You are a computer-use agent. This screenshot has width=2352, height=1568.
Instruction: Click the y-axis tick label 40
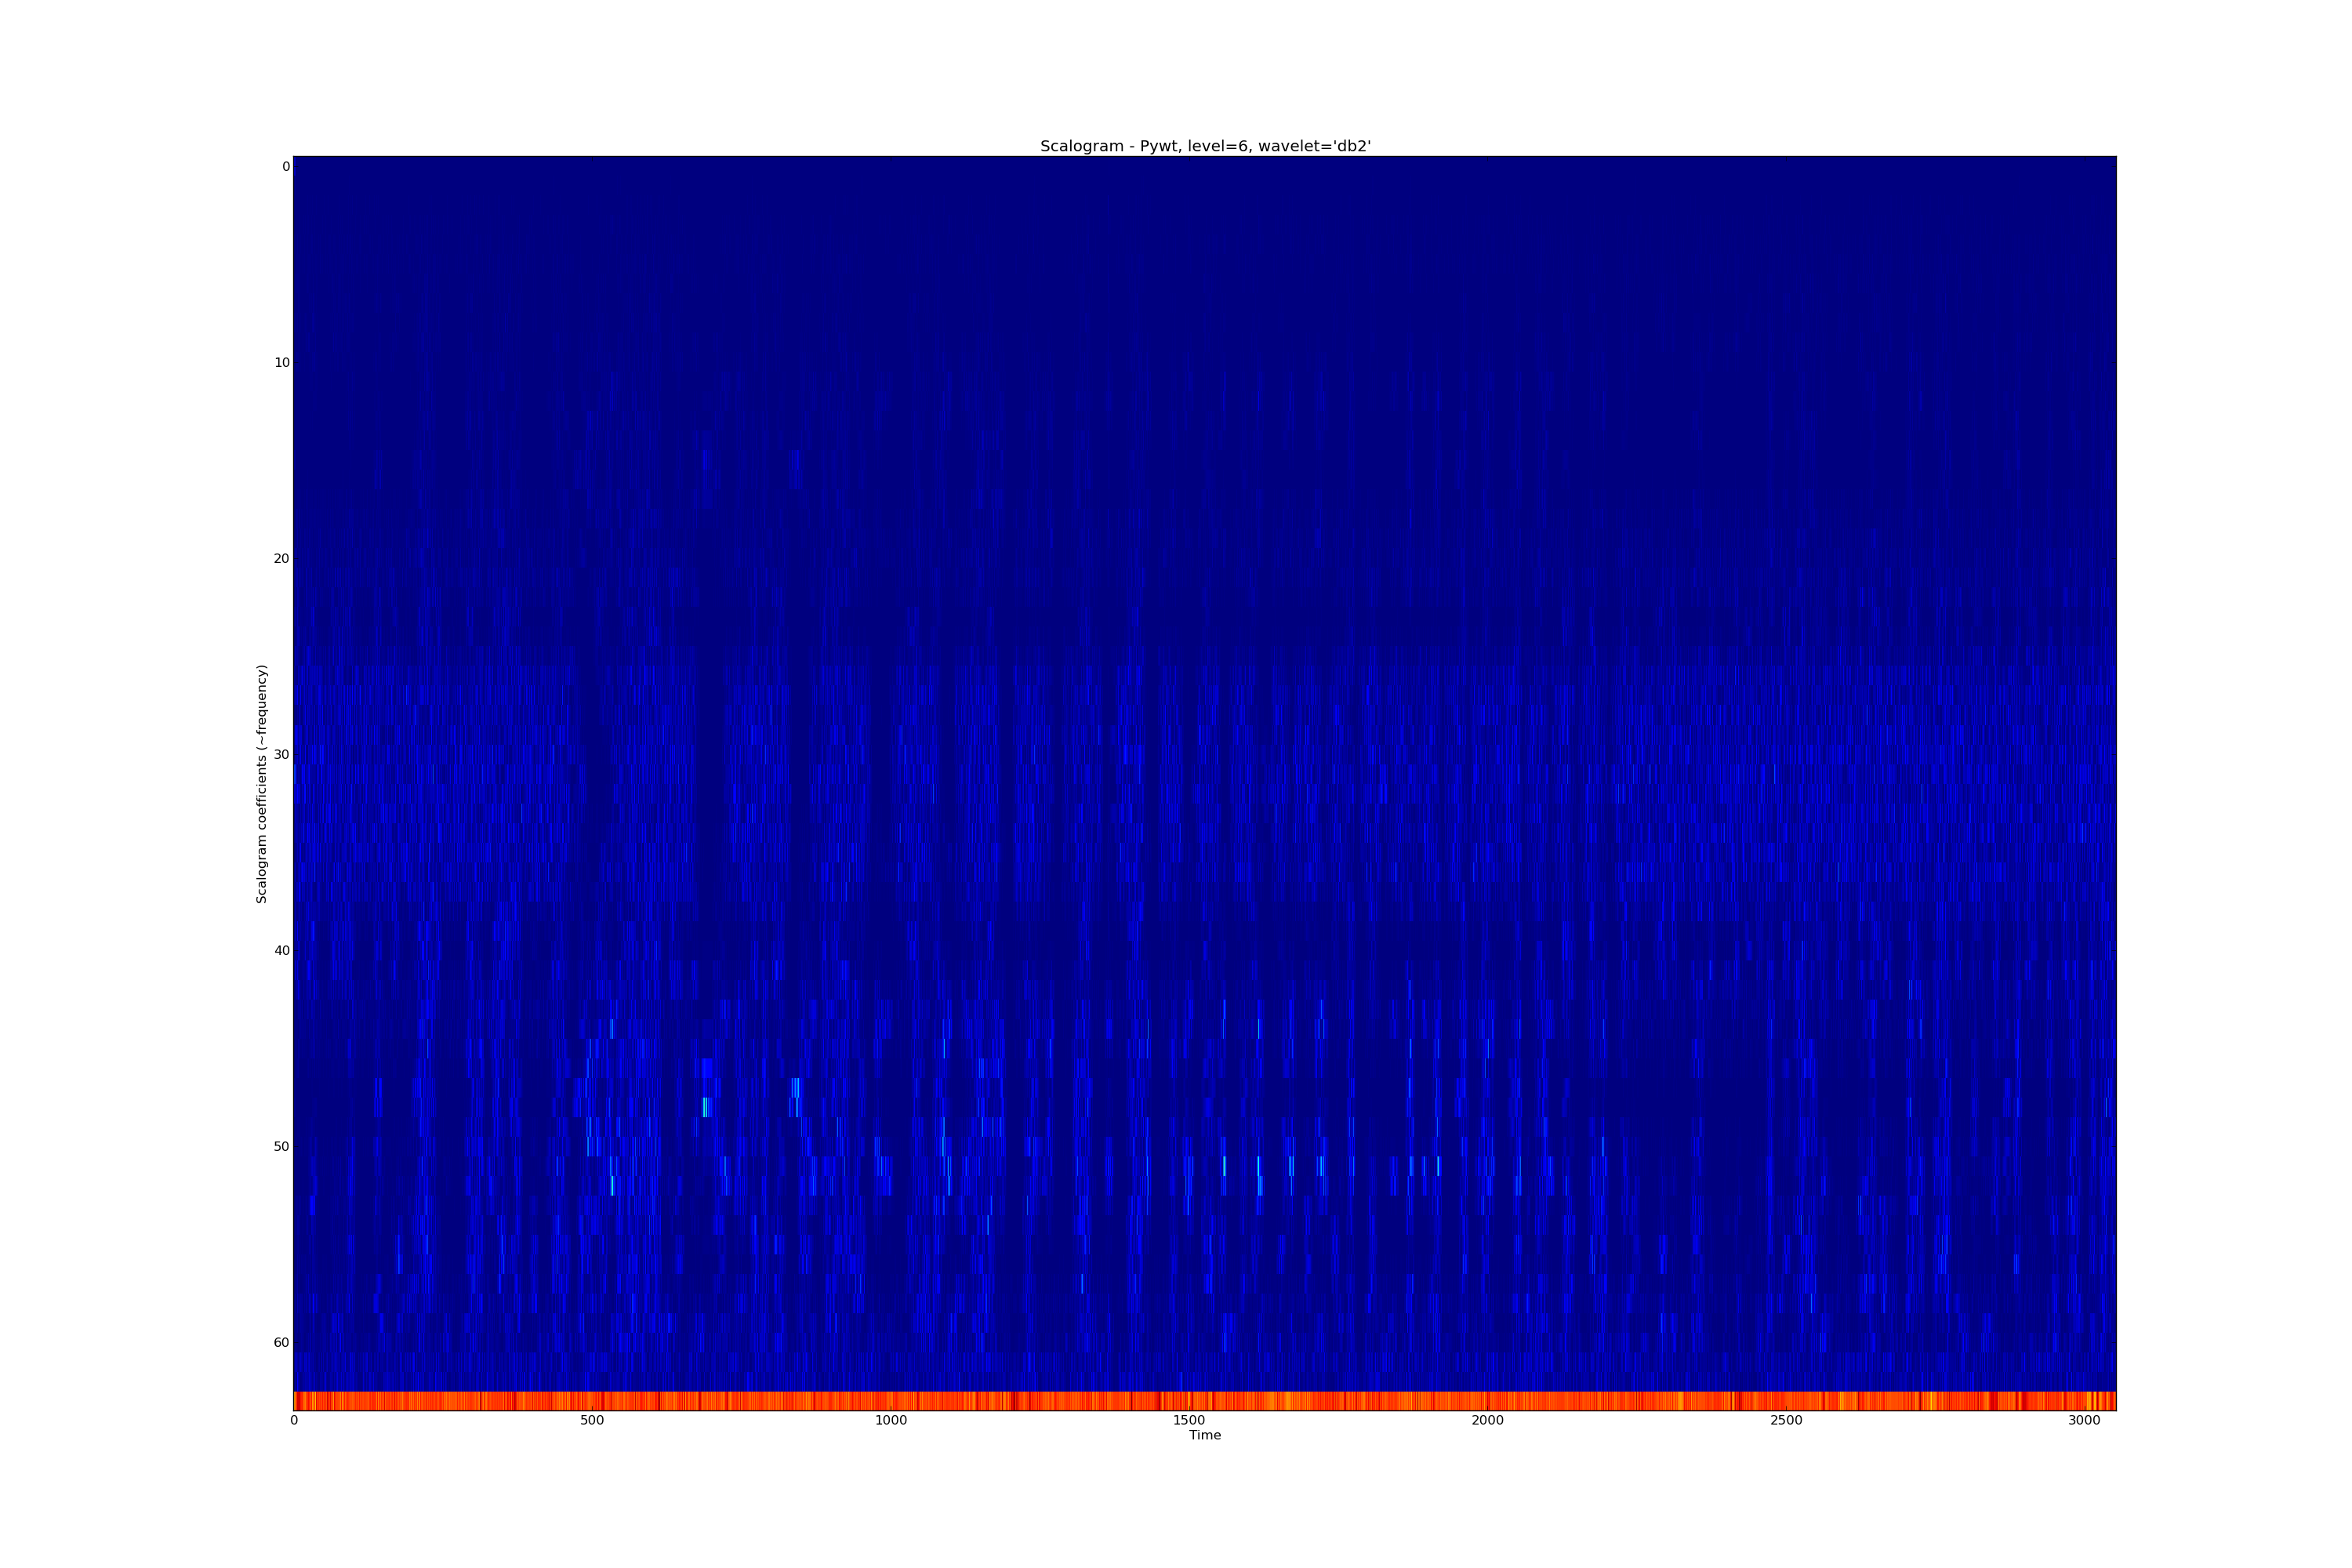(x=282, y=950)
